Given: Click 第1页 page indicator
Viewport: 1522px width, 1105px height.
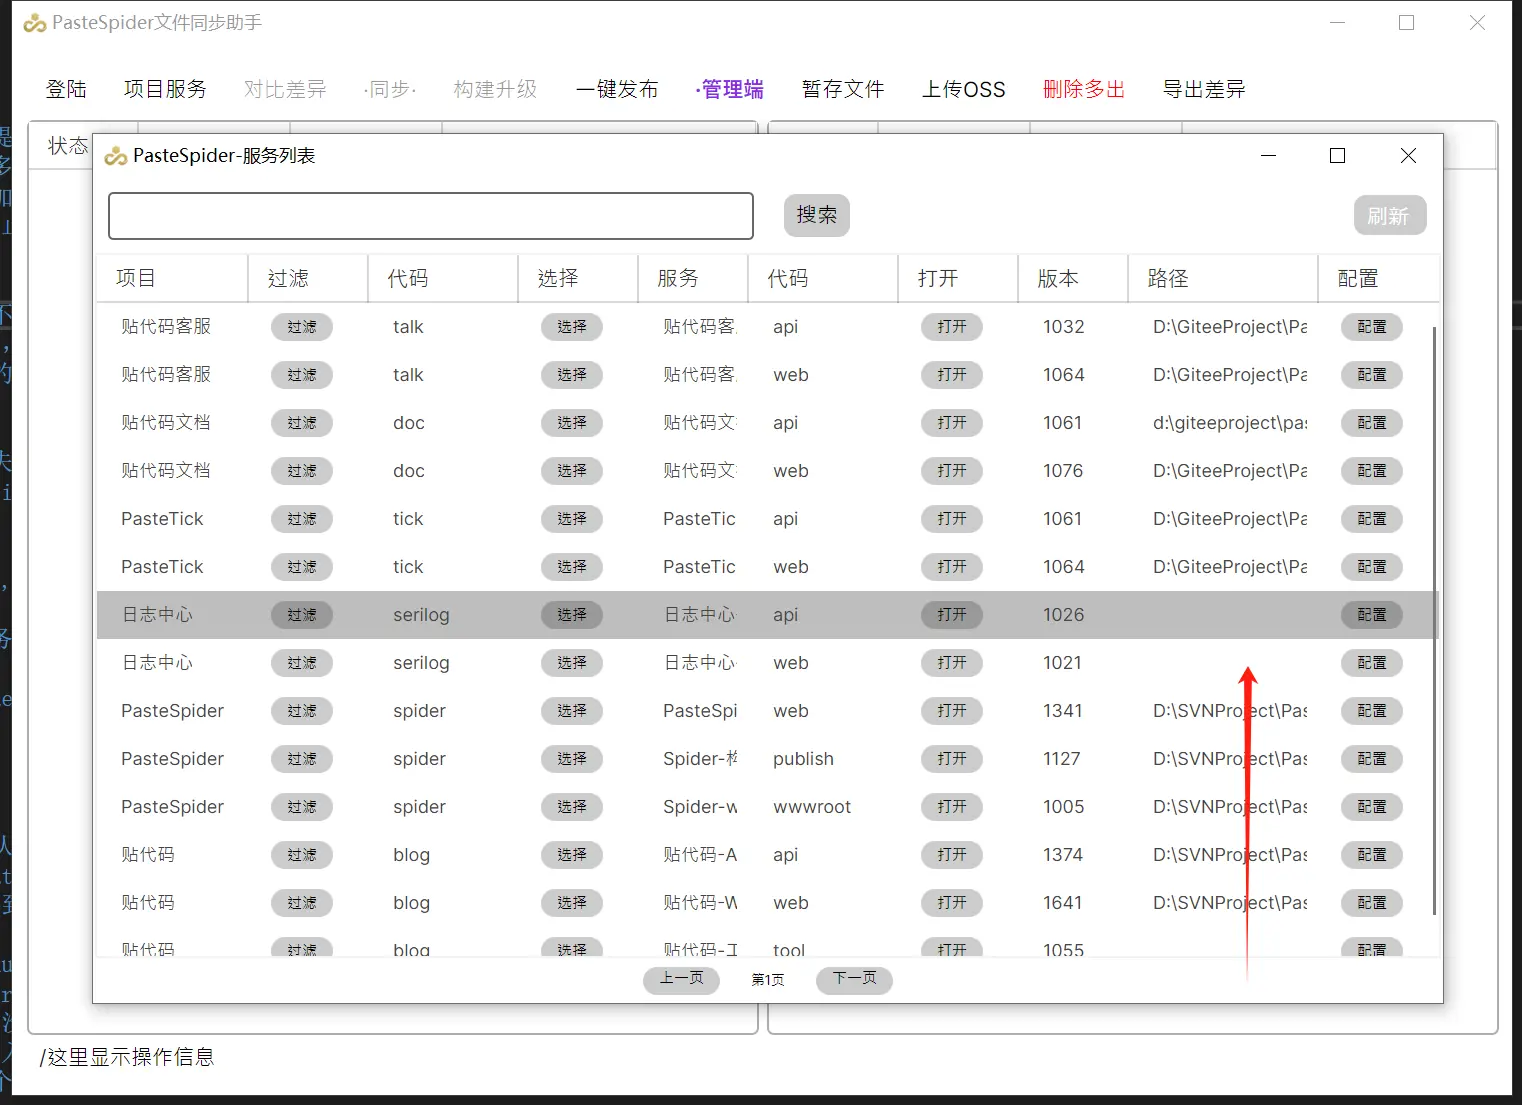Looking at the screenshot, I should (x=768, y=980).
